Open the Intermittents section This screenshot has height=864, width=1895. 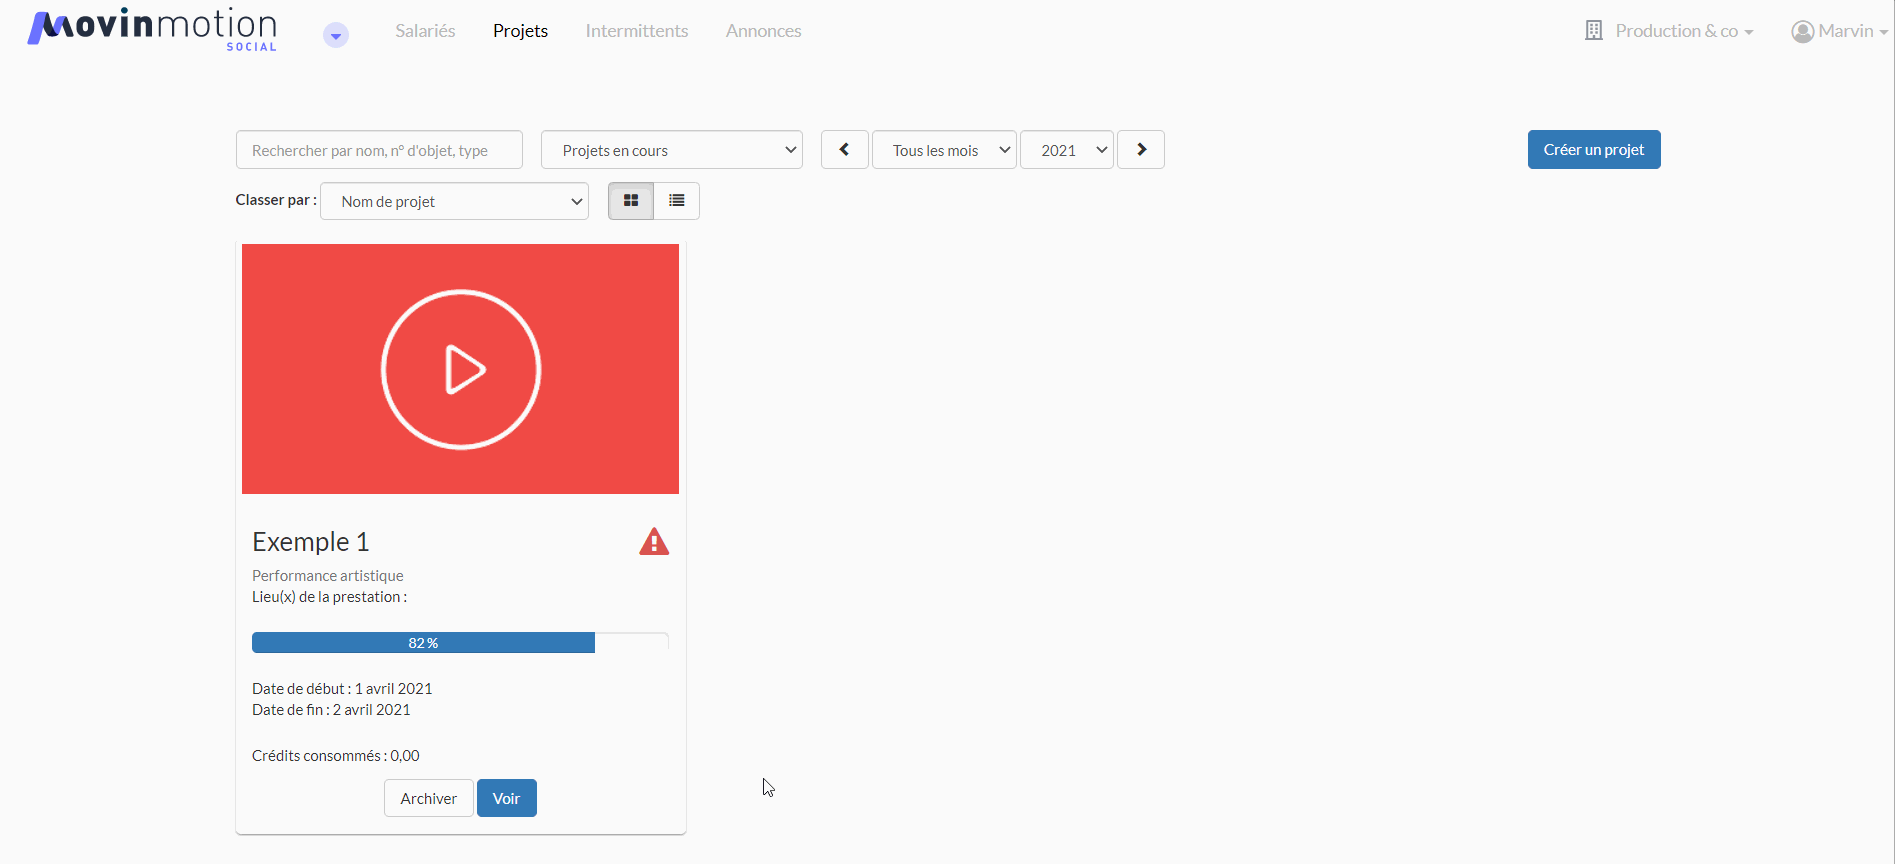[637, 31]
